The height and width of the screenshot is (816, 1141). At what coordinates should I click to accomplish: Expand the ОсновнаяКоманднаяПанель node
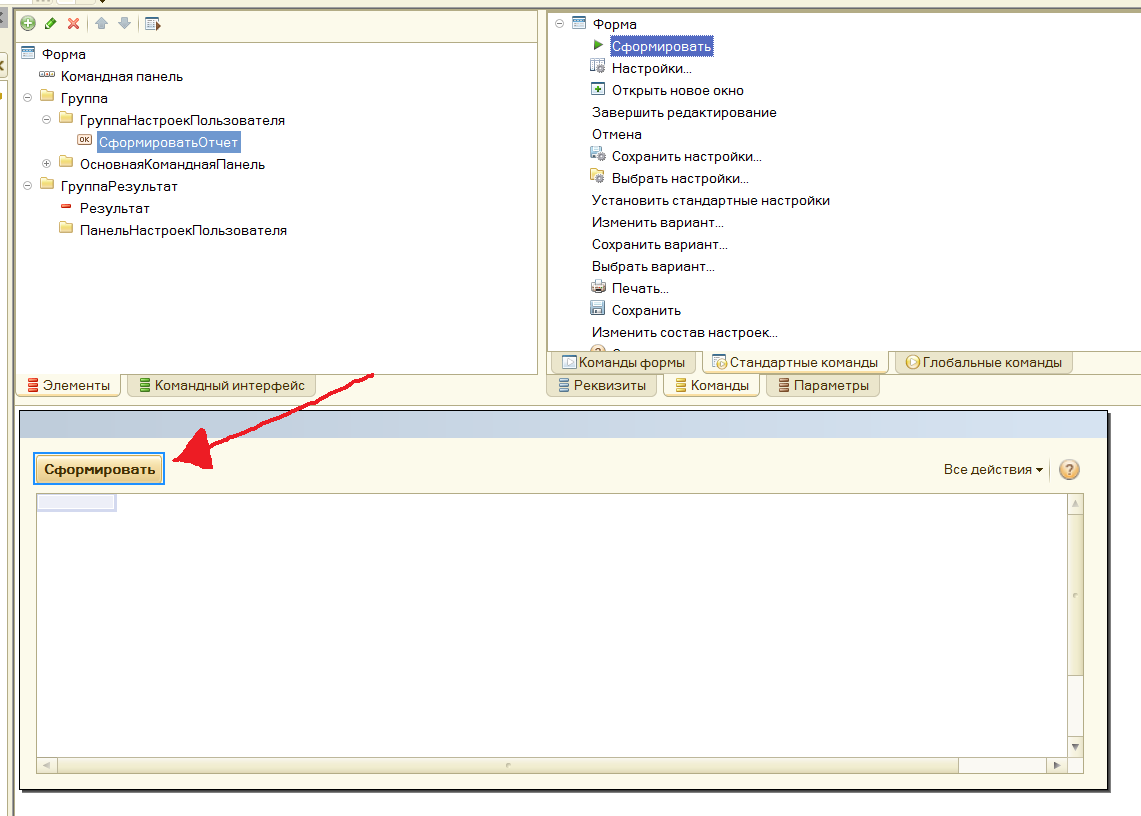click(x=46, y=164)
